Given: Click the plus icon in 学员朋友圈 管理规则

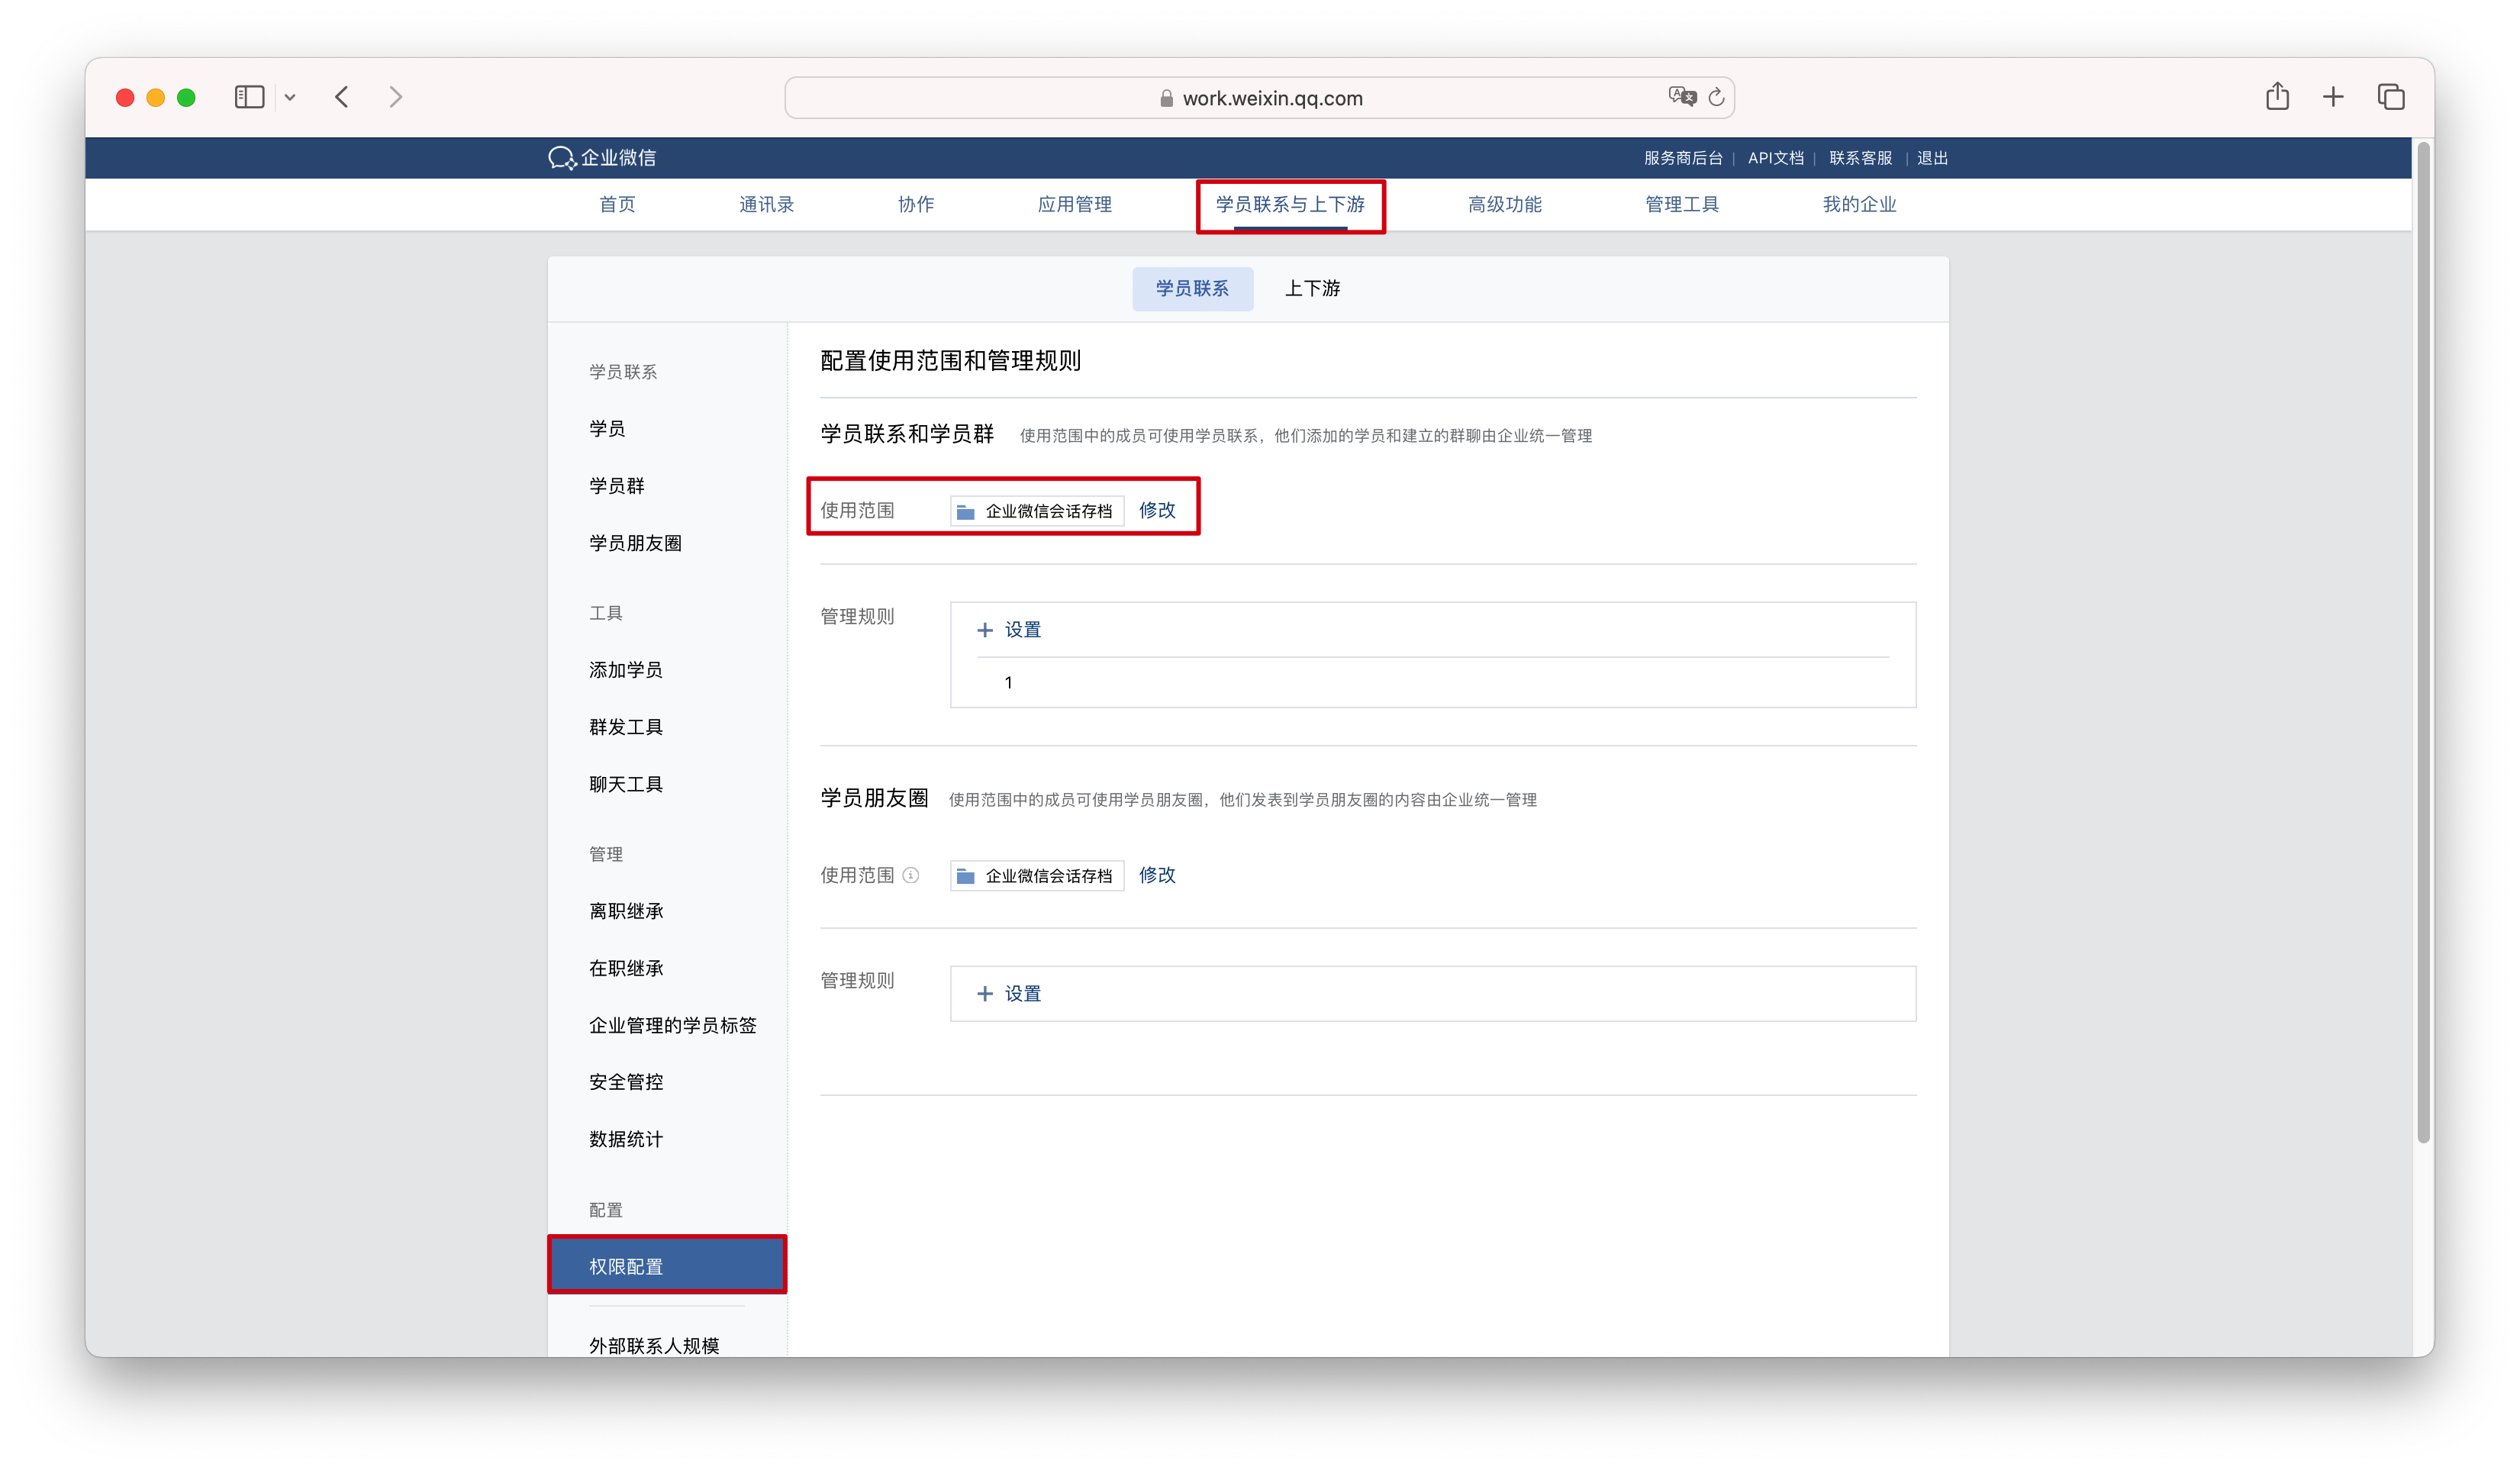Looking at the screenshot, I should tap(985, 994).
